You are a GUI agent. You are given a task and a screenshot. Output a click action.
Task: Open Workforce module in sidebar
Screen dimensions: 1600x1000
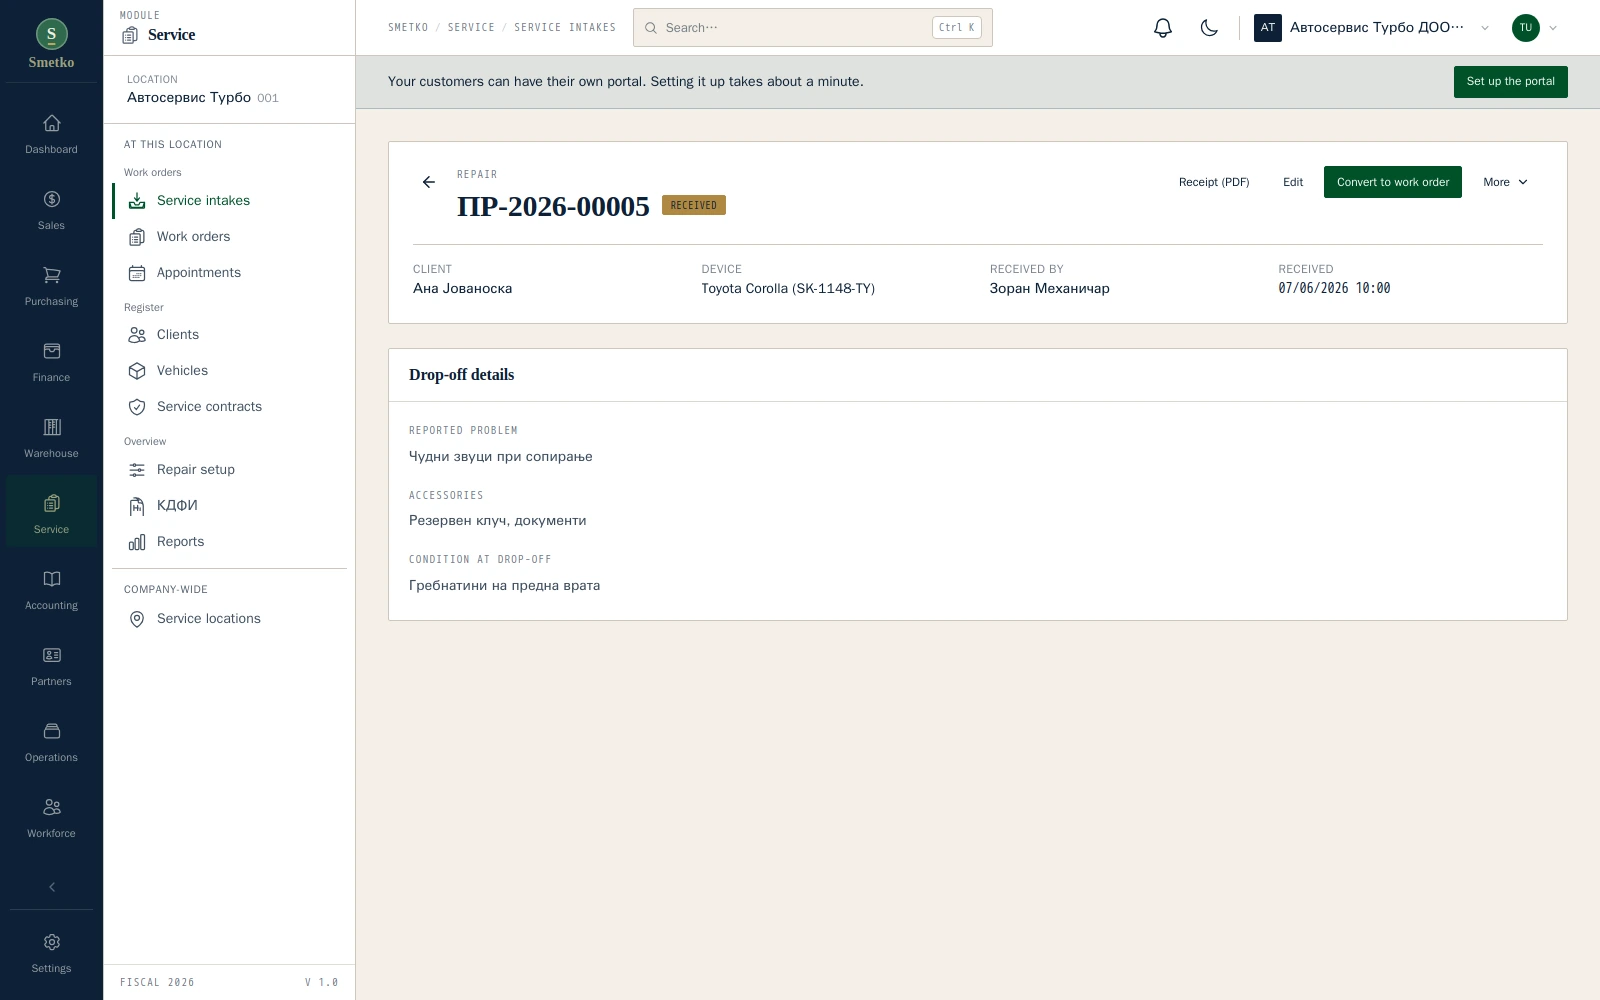coord(51,818)
